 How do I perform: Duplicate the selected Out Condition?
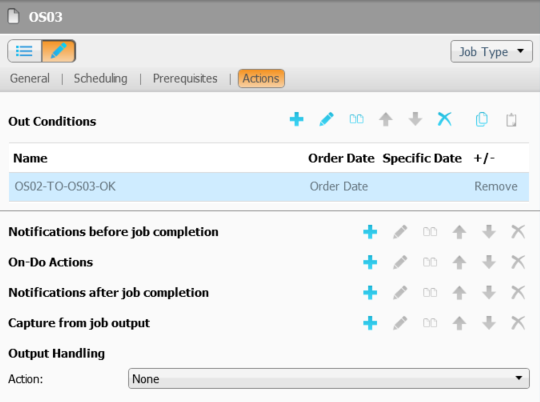click(356, 119)
